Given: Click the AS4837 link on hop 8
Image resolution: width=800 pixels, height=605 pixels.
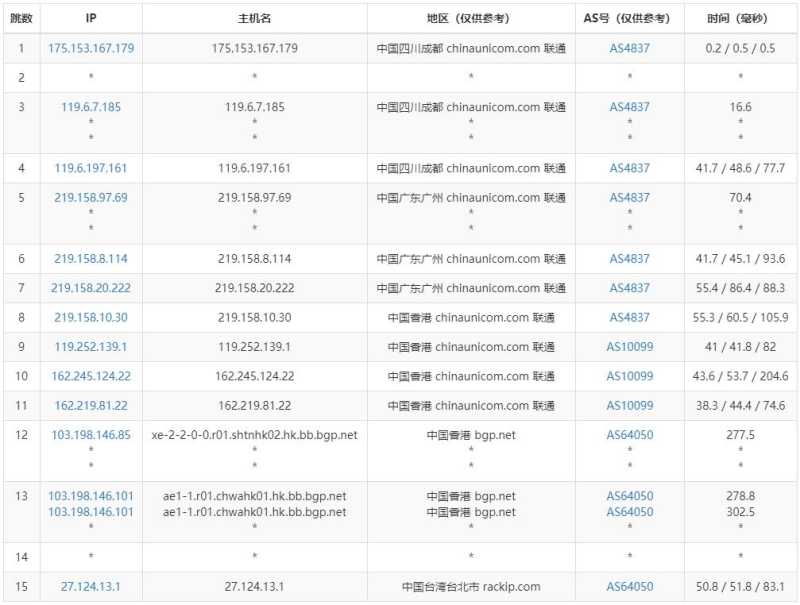Looking at the screenshot, I should [628, 317].
